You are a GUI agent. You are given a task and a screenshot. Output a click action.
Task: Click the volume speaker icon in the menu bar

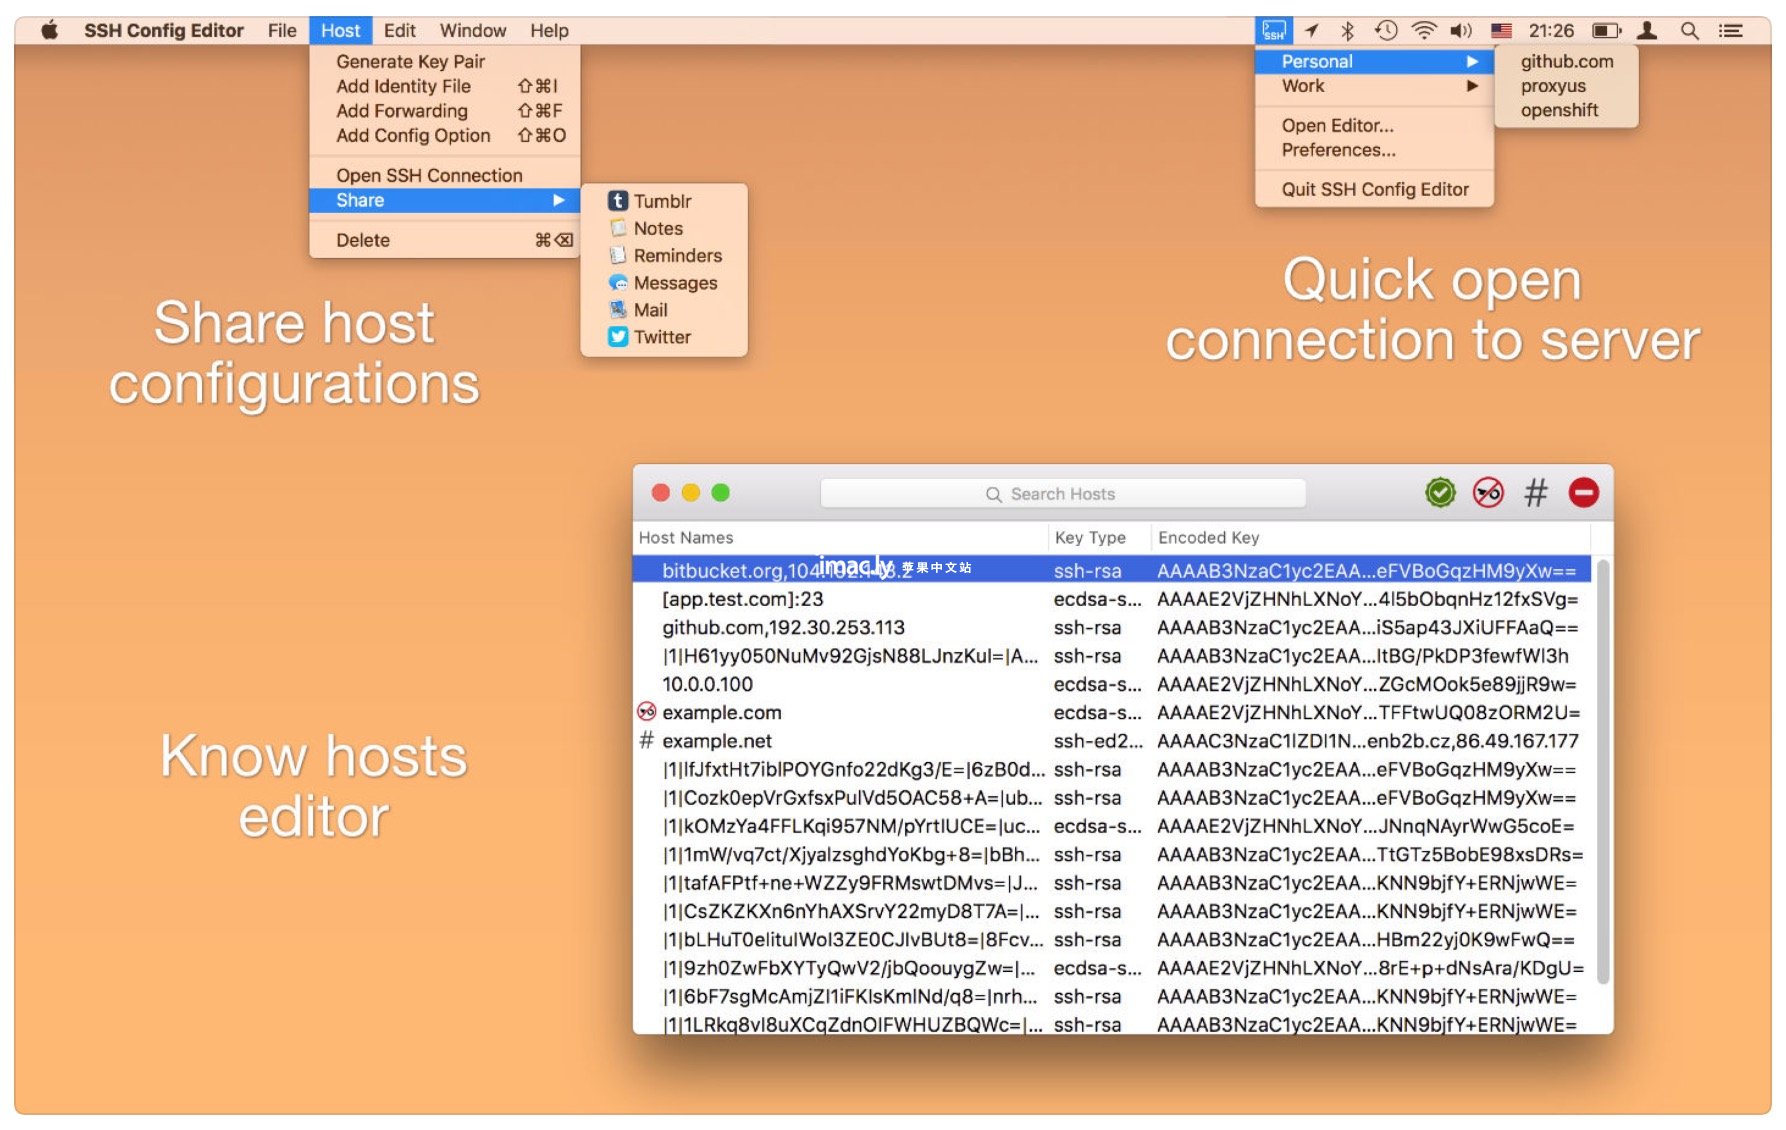tap(1461, 30)
